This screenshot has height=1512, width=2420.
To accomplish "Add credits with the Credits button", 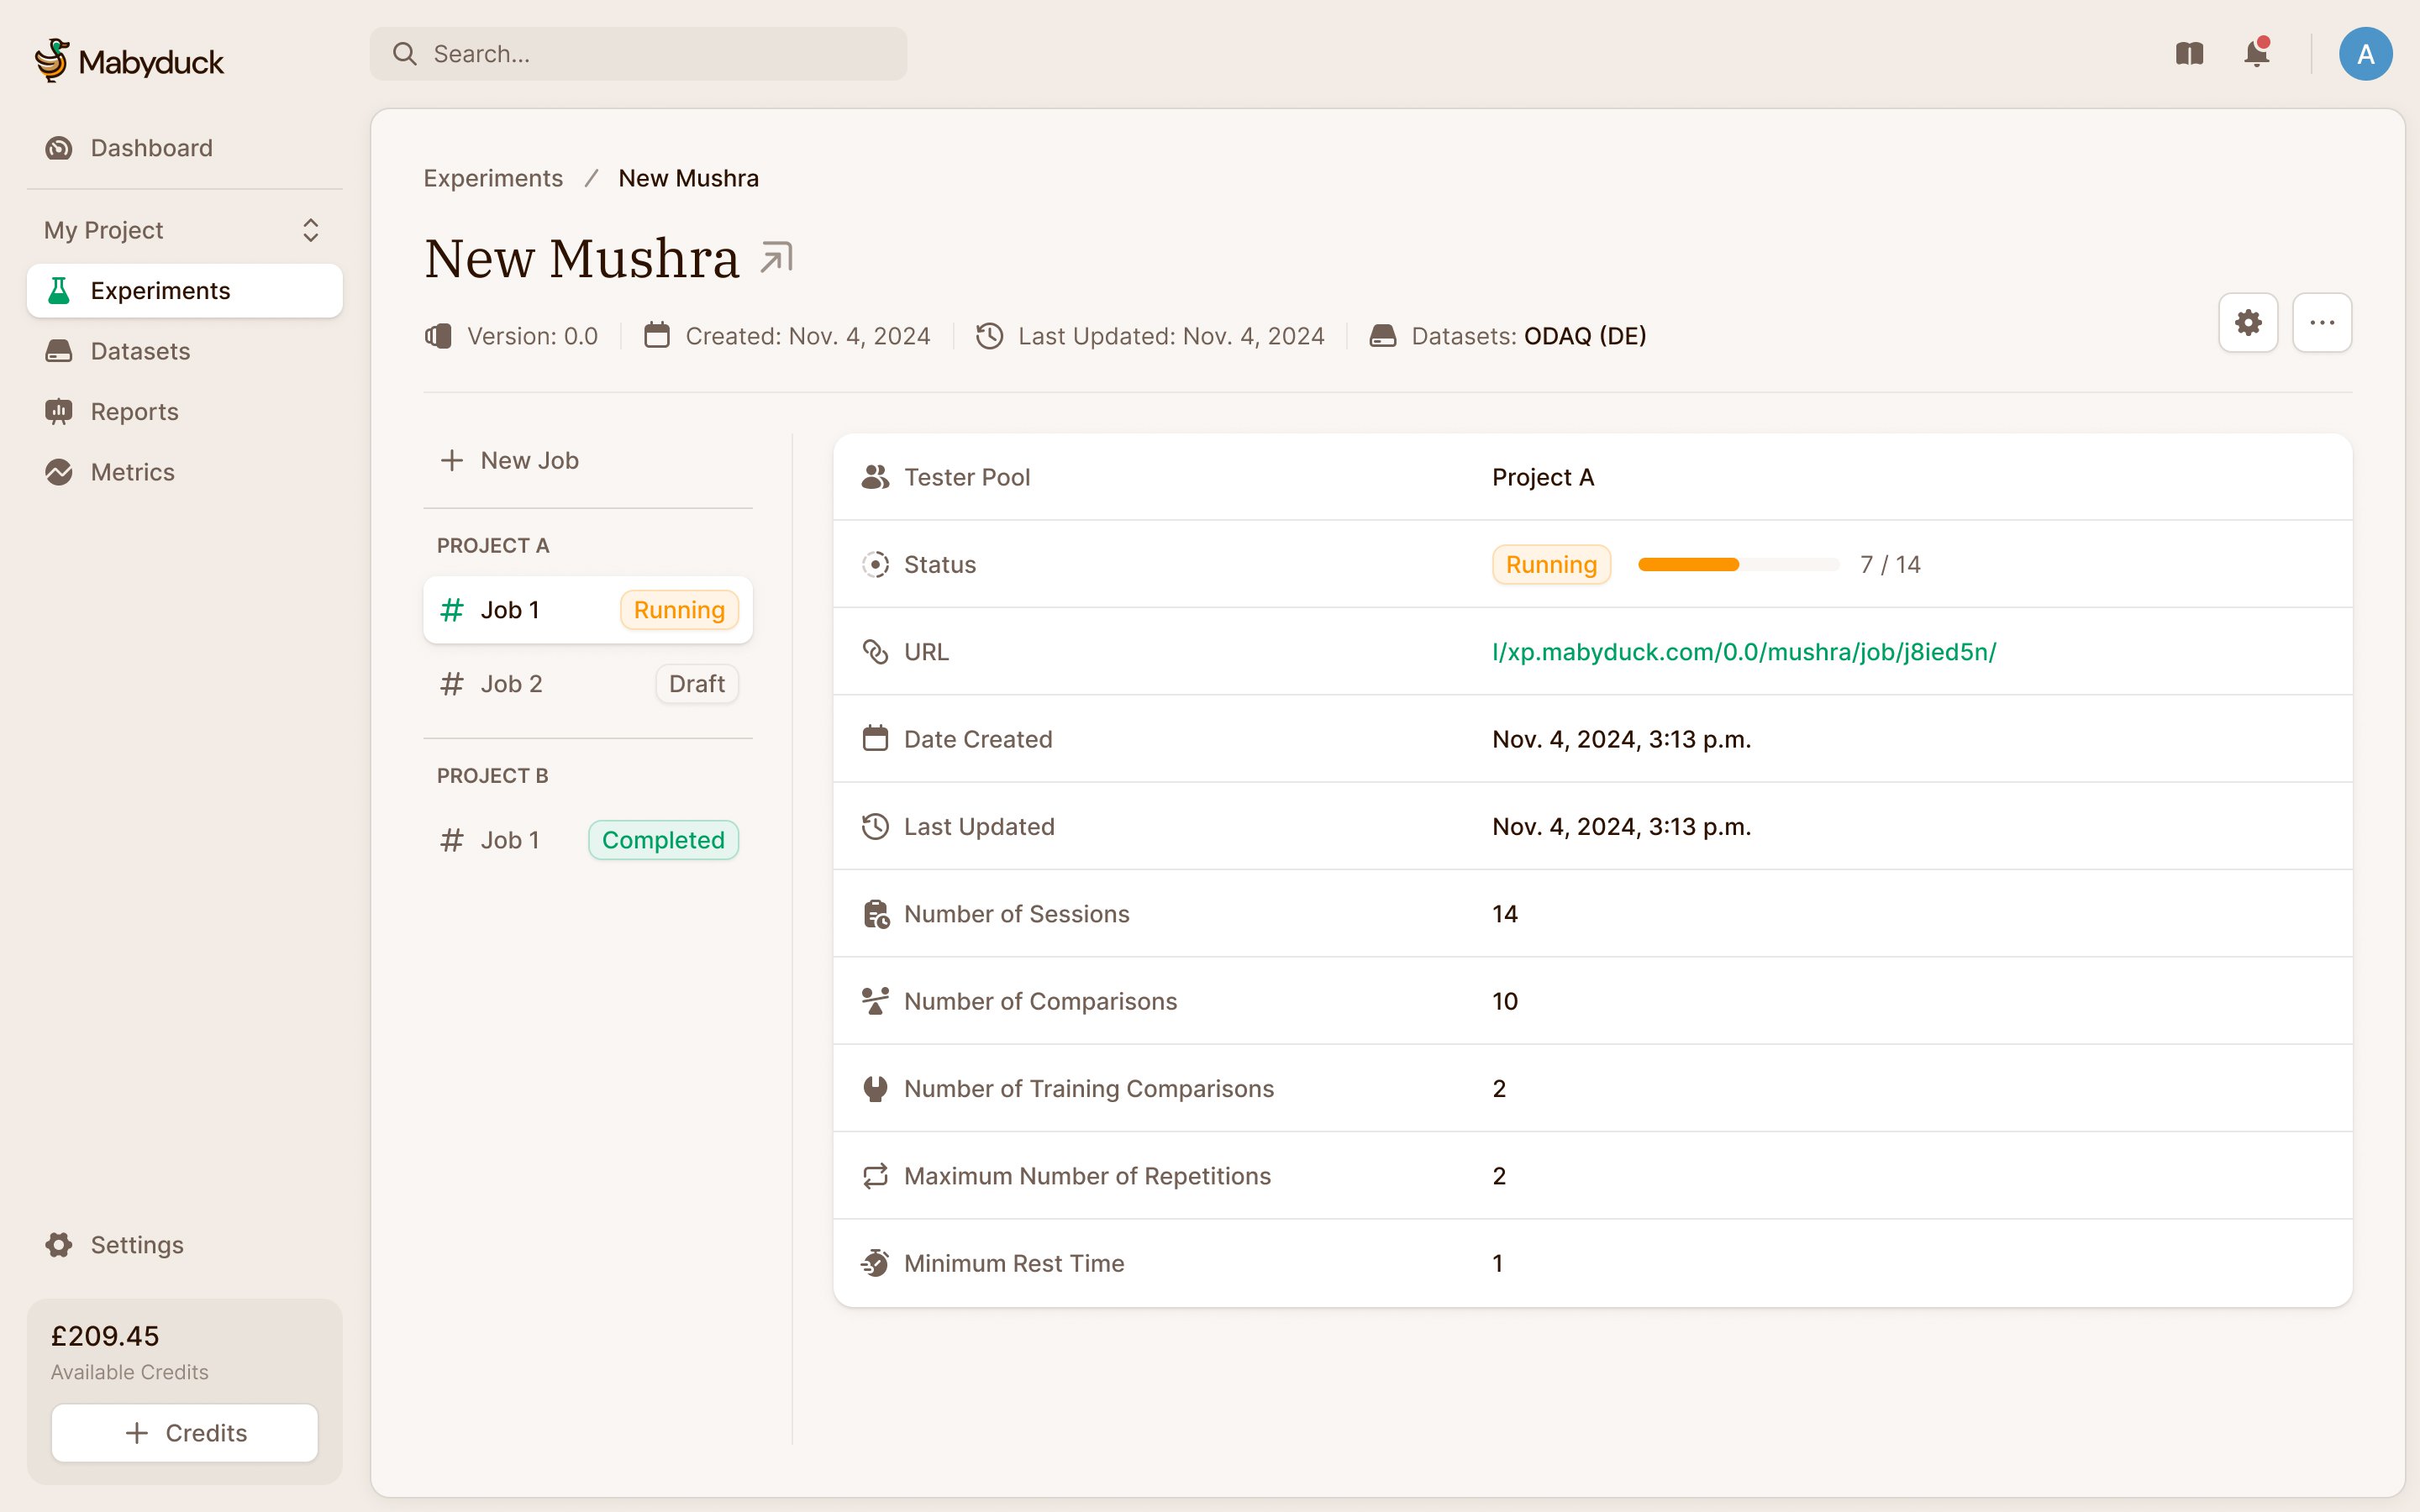I will coord(185,1433).
